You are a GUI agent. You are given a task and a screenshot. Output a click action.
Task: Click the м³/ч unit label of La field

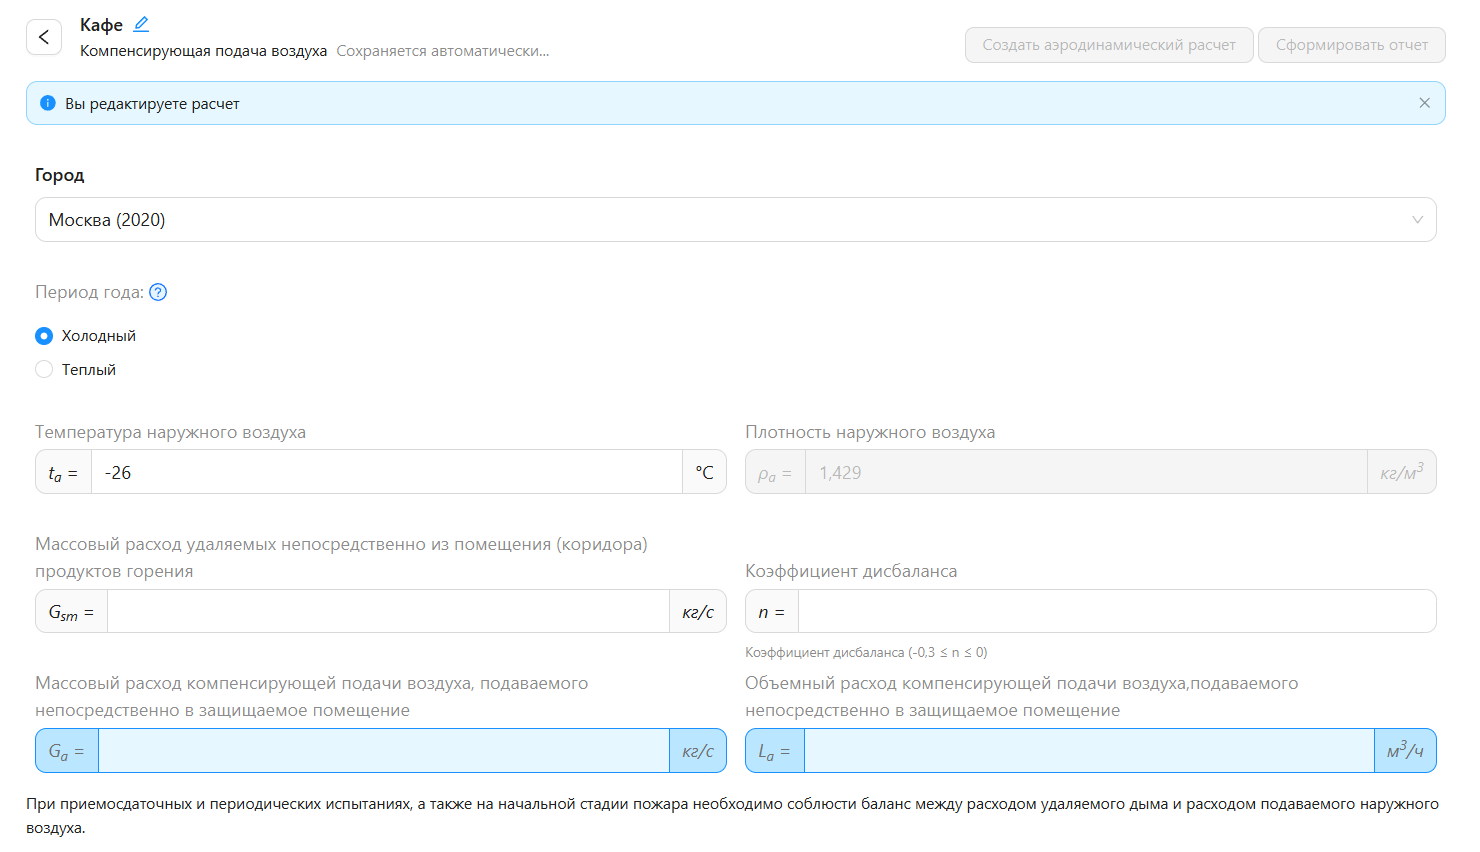coord(1404,751)
